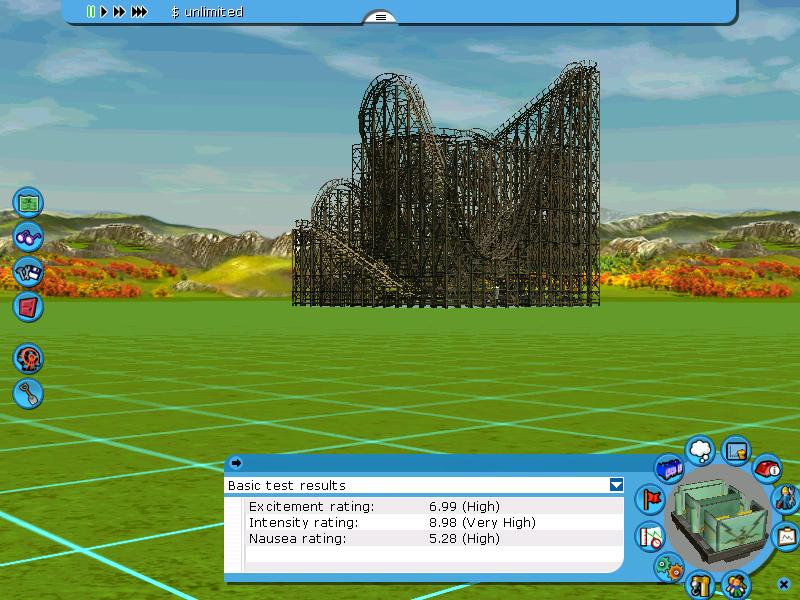Open the Basic test results dropdown
800x600 pixels.
point(616,485)
